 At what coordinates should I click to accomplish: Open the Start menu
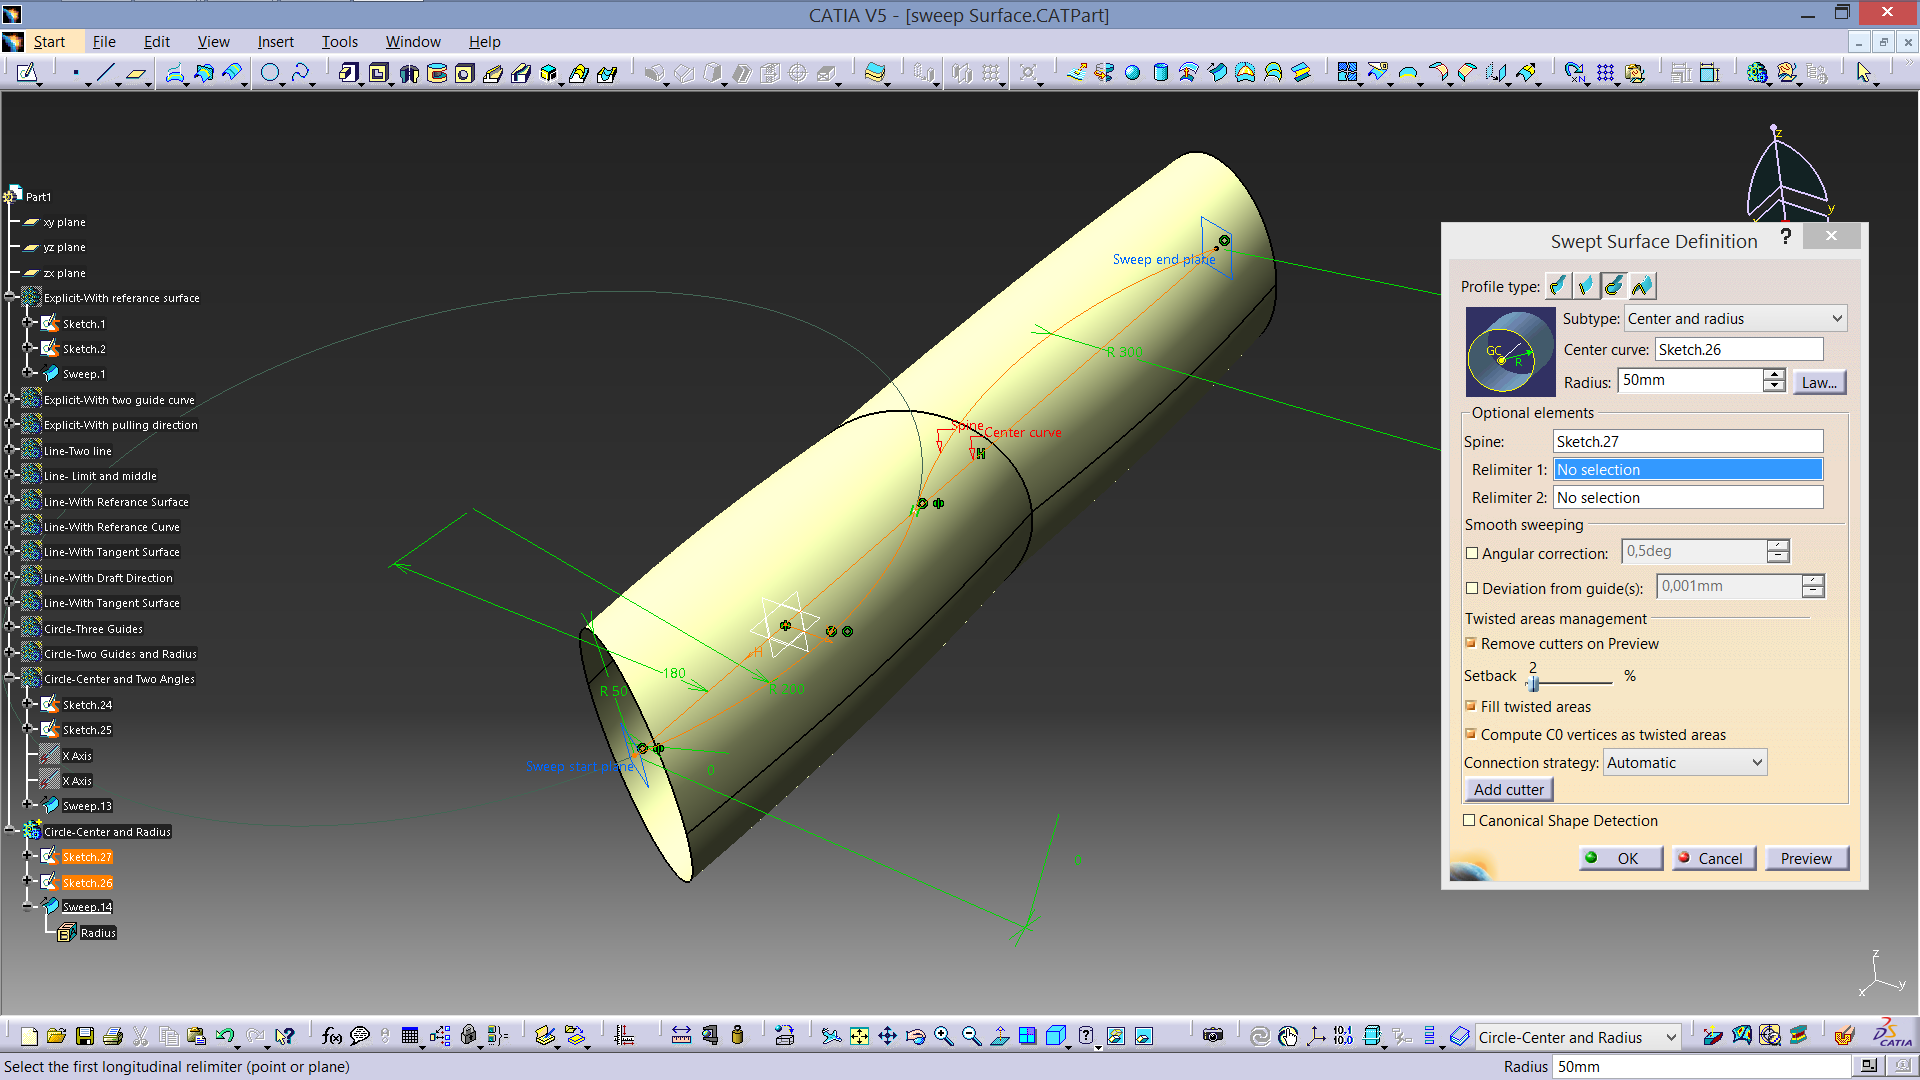(x=49, y=41)
